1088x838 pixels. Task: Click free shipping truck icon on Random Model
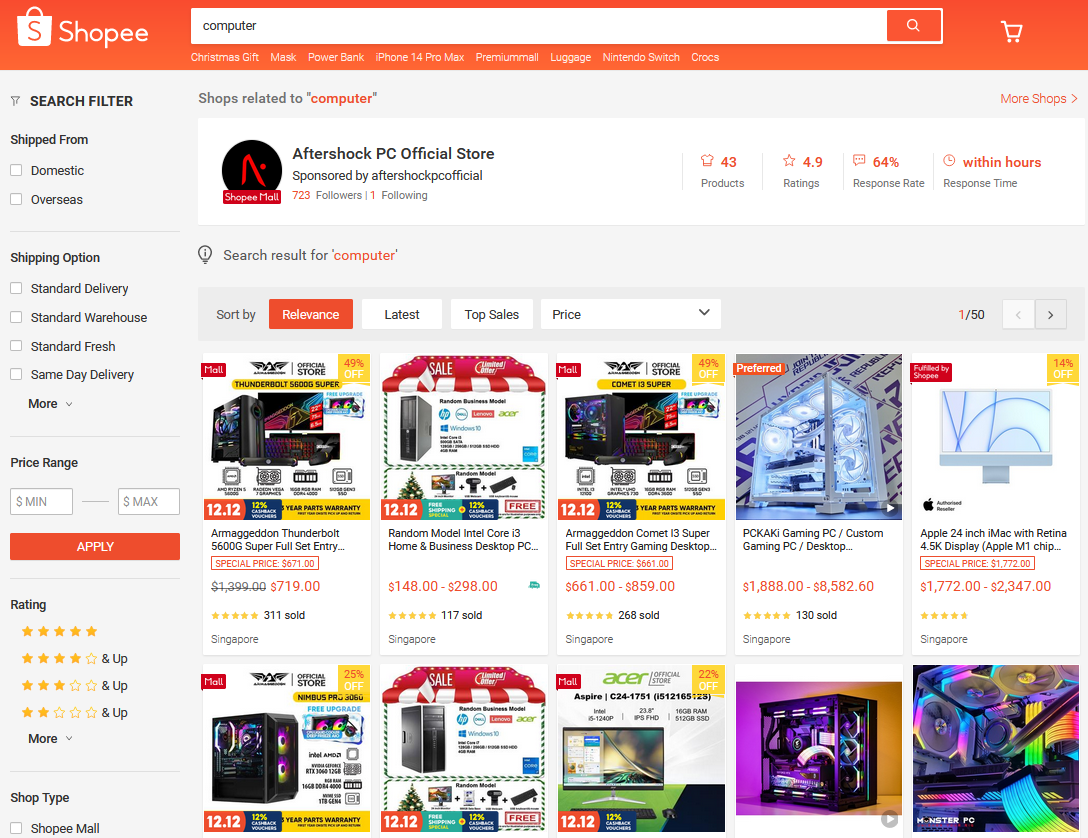point(534,585)
